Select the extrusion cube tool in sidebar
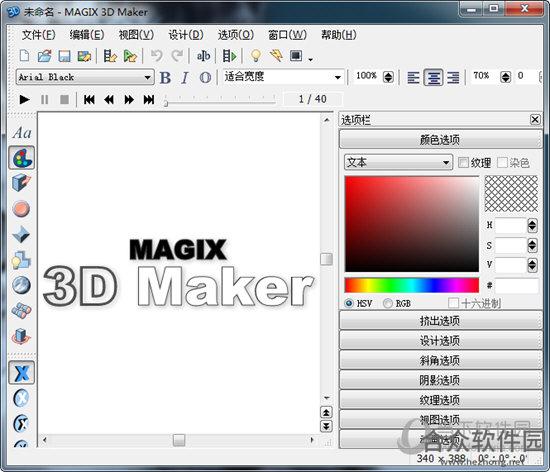Viewport: 550px width, 472px height. 21,182
